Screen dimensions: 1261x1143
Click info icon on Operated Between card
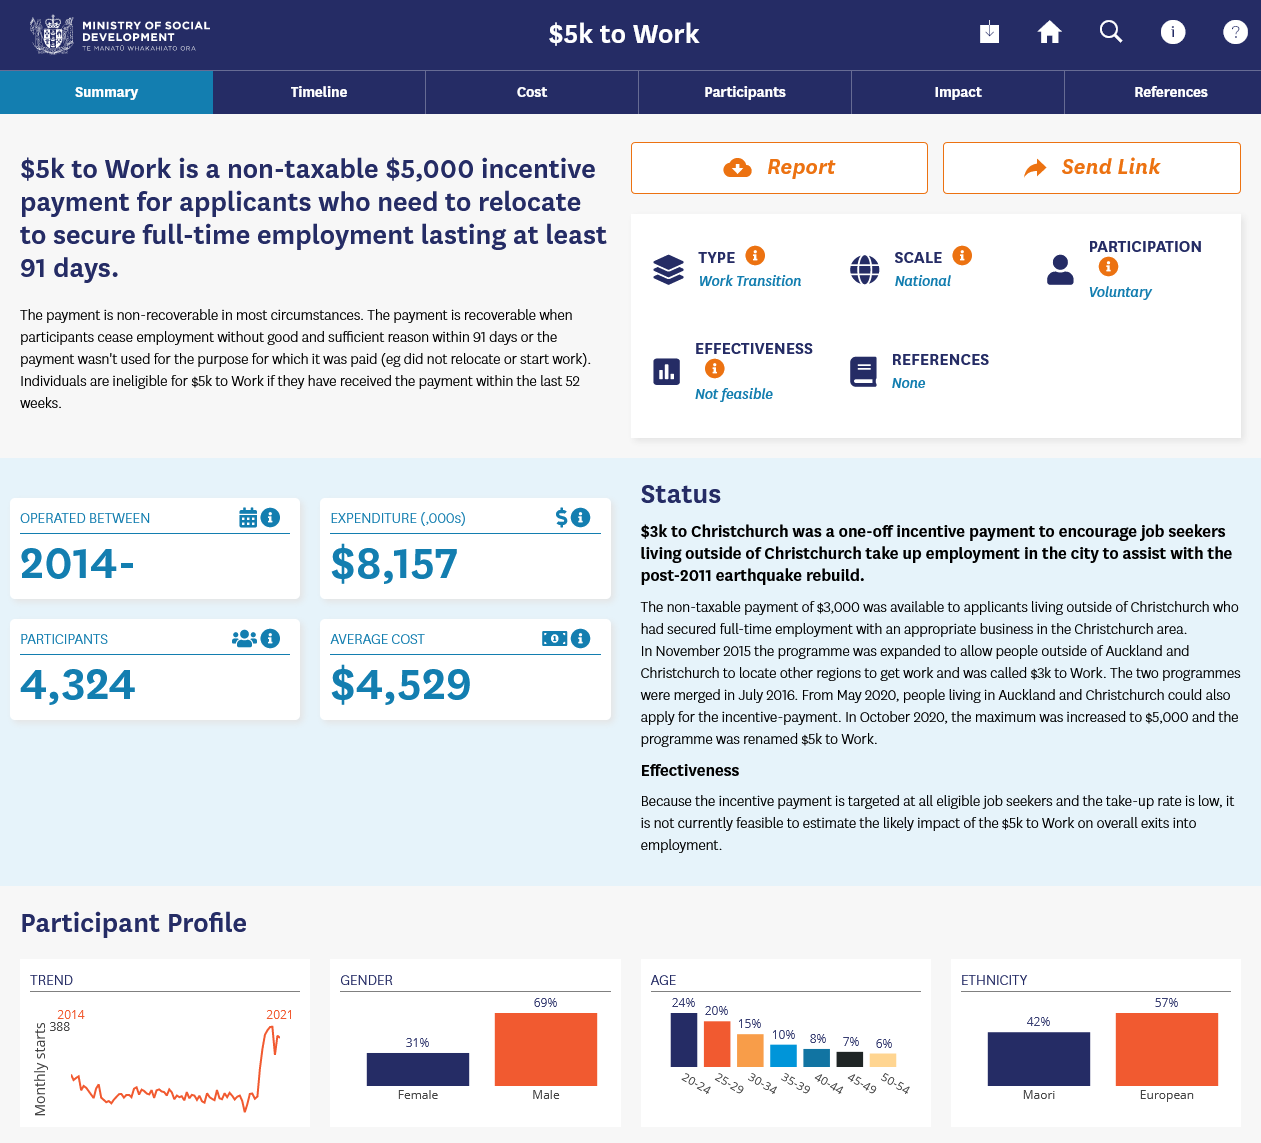270,517
